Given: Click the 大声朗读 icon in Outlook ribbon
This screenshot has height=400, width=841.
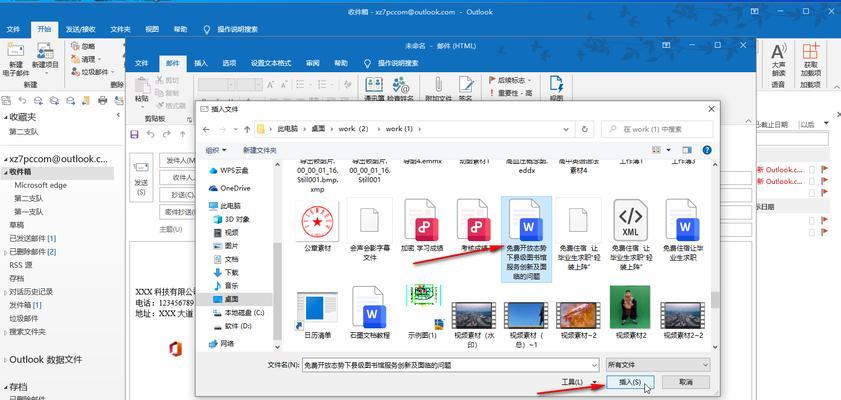Looking at the screenshot, I should [778, 60].
